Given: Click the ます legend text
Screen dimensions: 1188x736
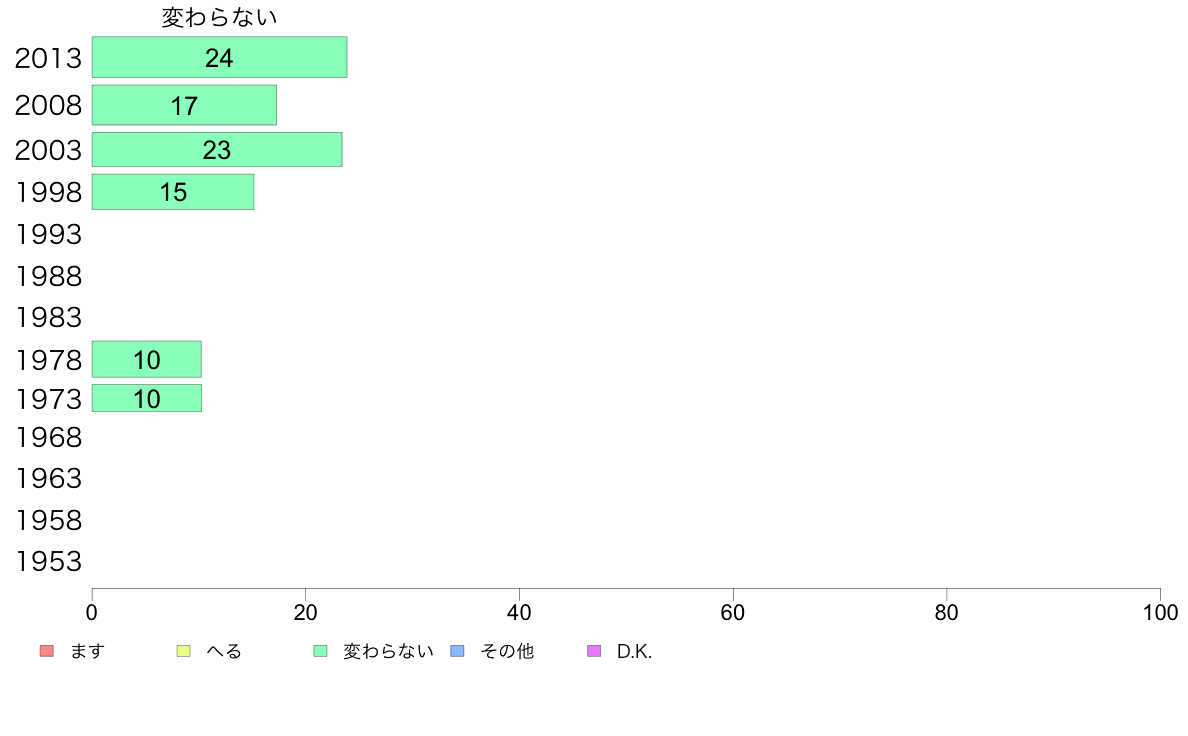Looking at the screenshot, I should (x=87, y=651).
